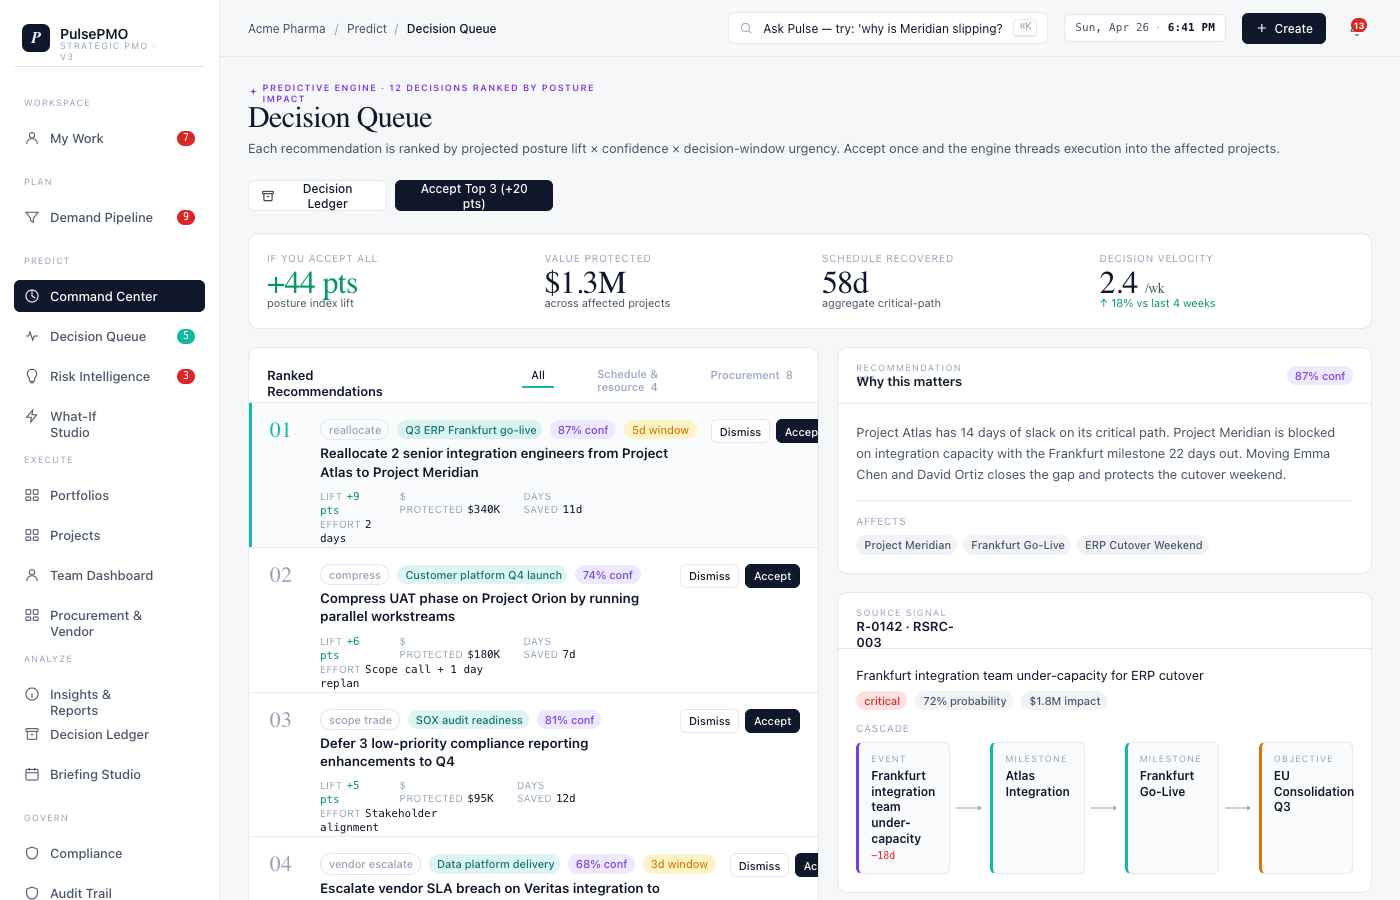1400x900 pixels.
Task: Select the EU Consolidation Q3 objective card
Action: click(x=1306, y=808)
